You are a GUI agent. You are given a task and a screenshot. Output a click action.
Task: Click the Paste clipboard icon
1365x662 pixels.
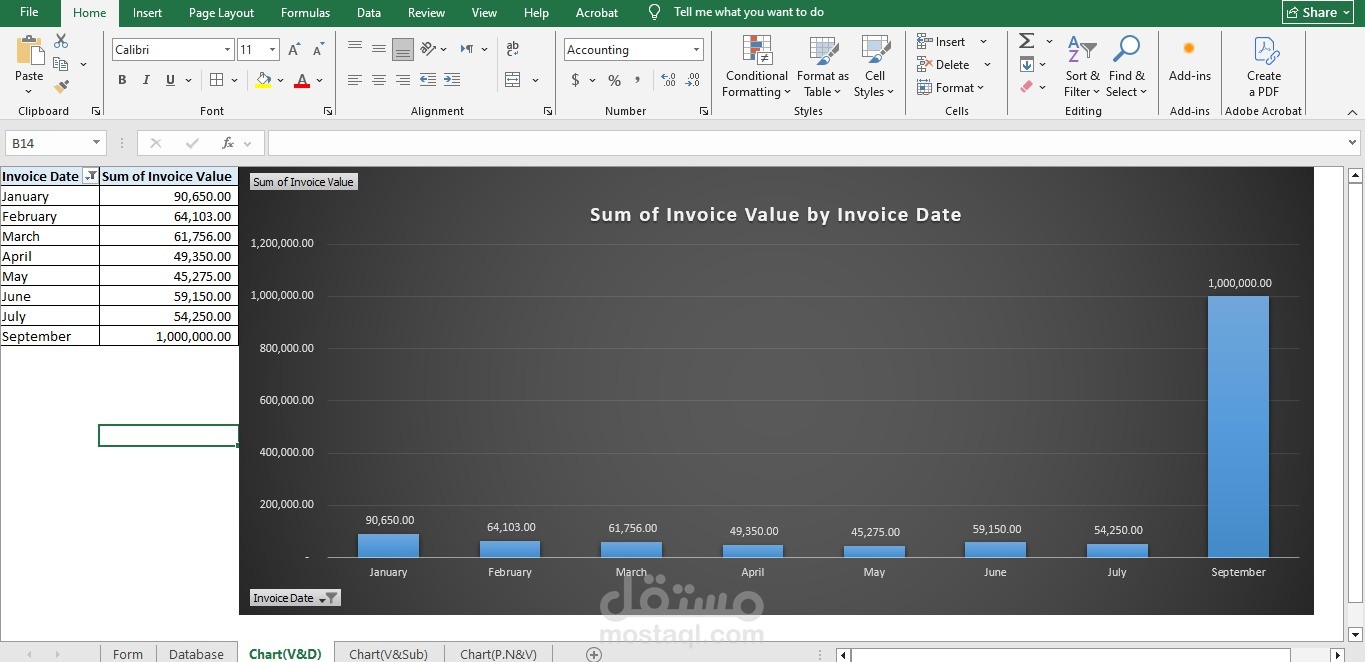point(29,50)
